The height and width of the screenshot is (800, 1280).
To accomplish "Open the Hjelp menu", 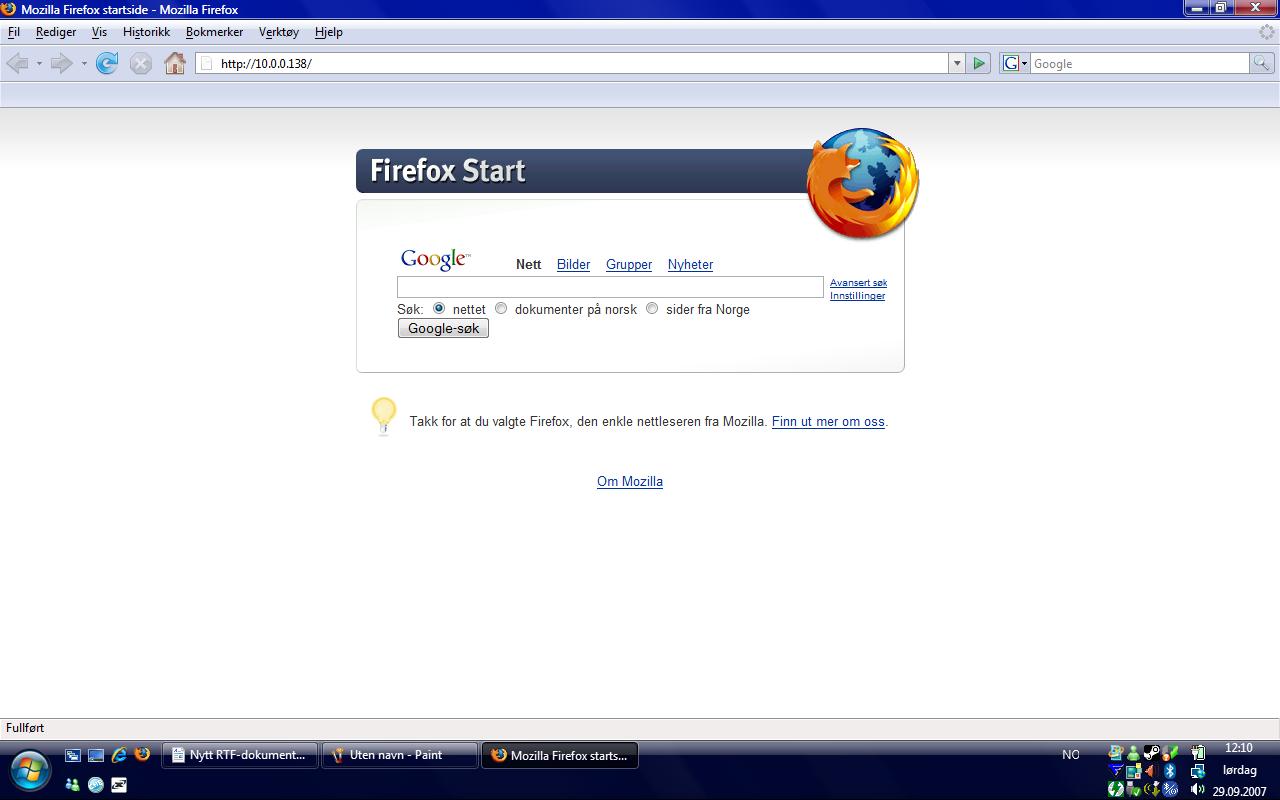I will [x=329, y=32].
